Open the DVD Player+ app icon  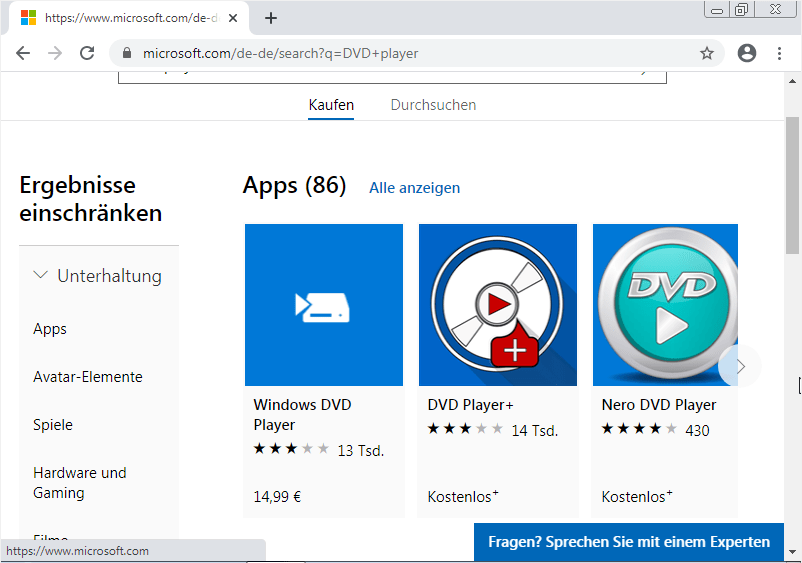click(498, 305)
